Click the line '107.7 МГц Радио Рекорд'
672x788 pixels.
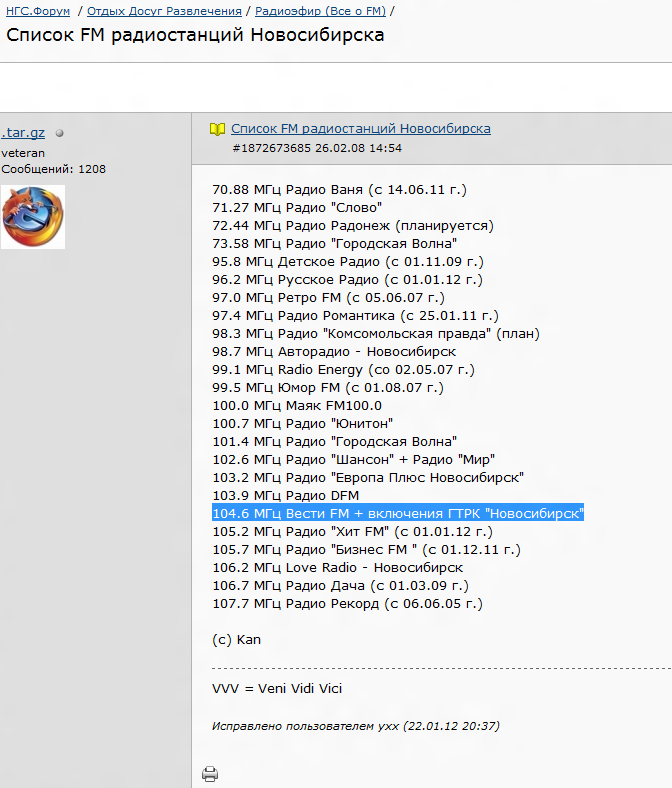tap(347, 604)
